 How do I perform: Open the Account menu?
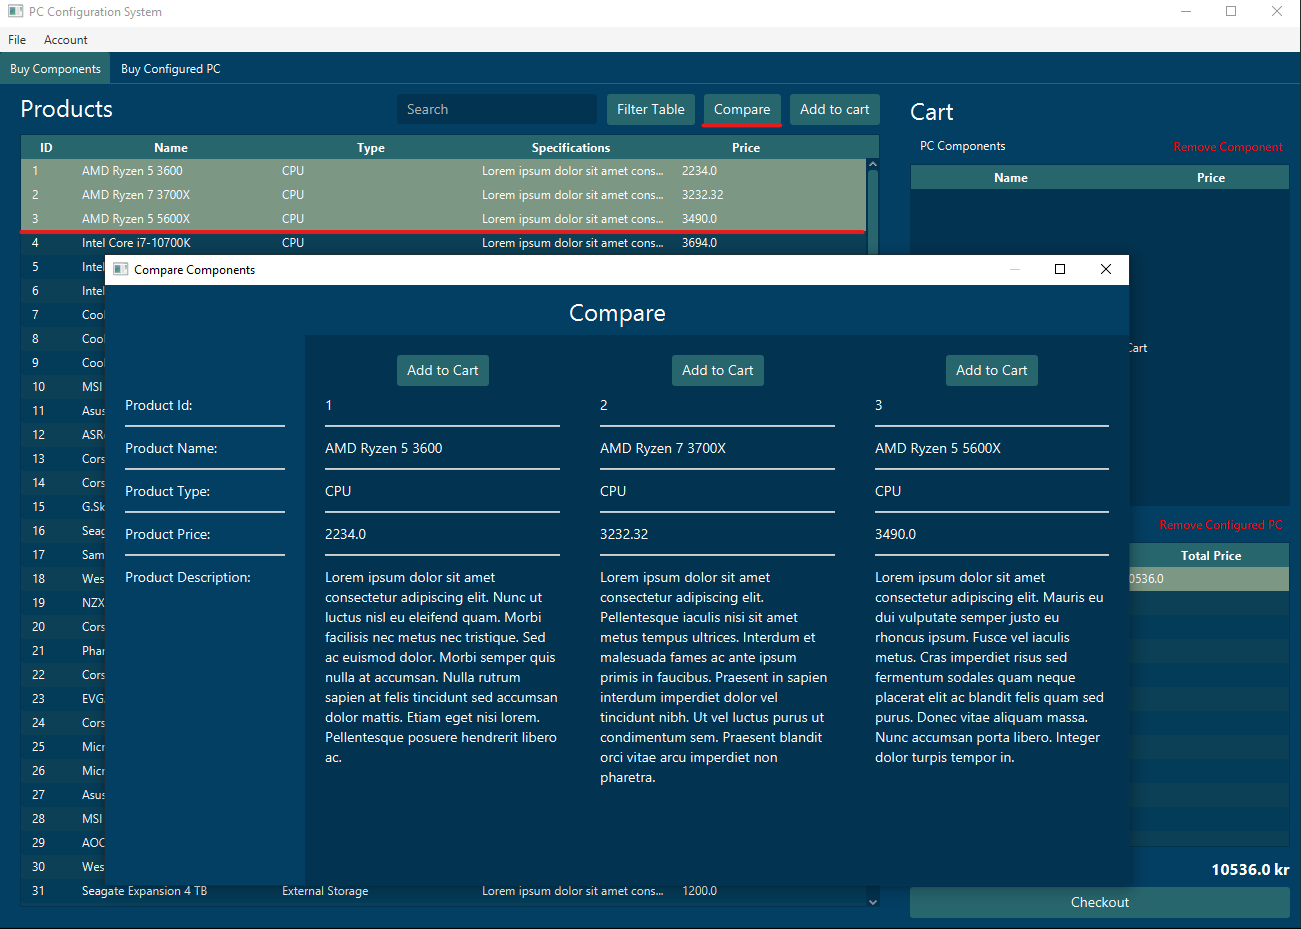(66, 40)
